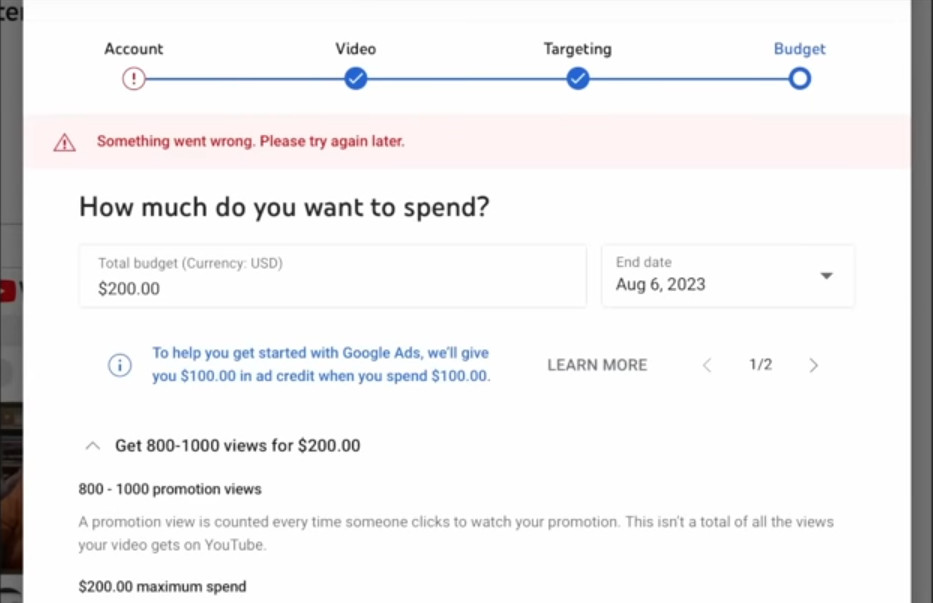This screenshot has height=603, width=933.
Task: Click the red warning triangle icon
Action: [65, 142]
